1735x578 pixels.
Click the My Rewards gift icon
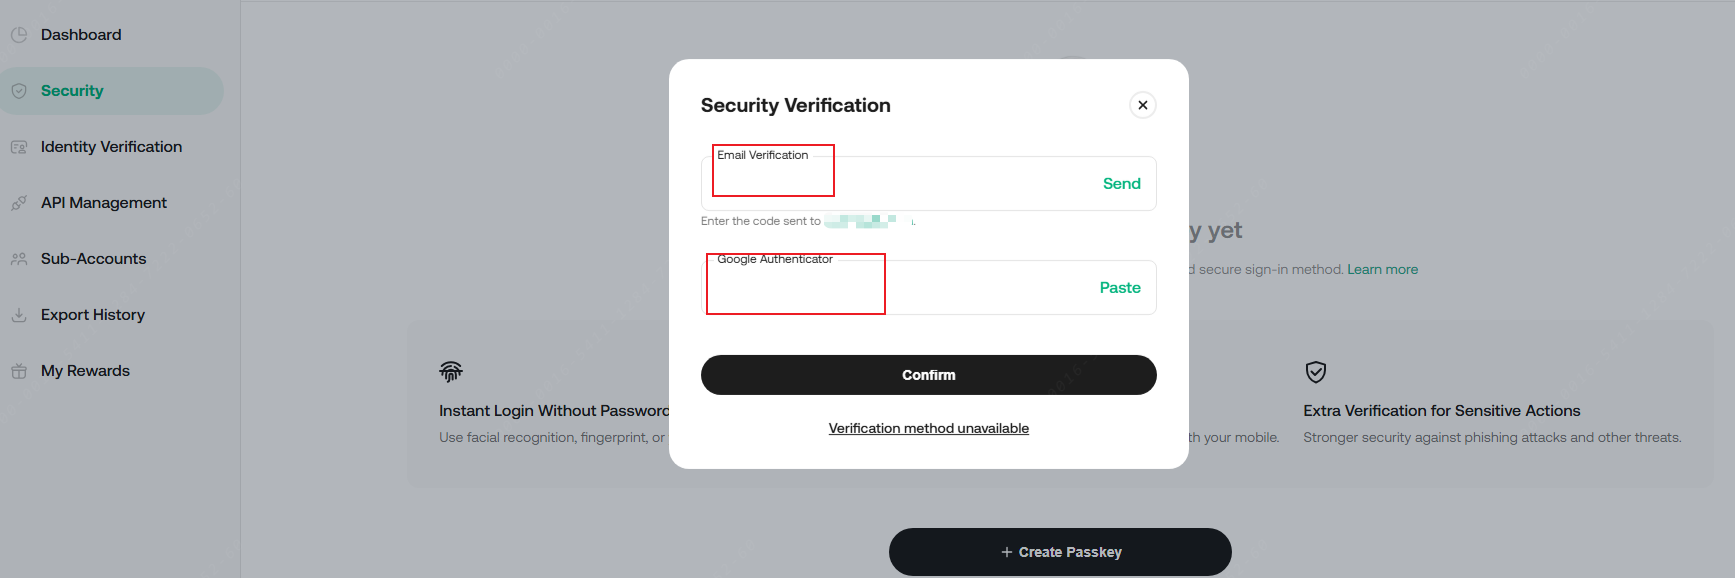tap(19, 371)
